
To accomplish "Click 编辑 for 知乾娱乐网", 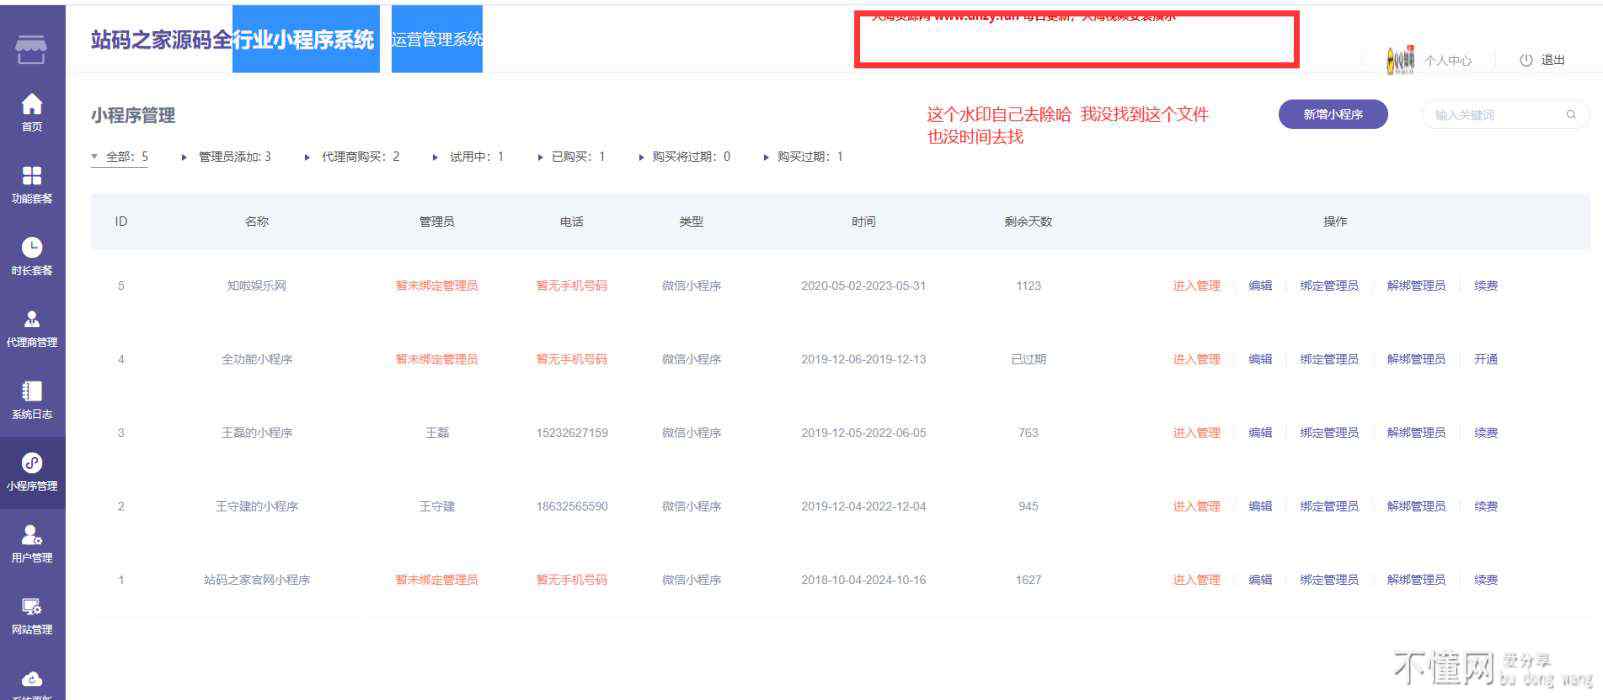I will 1260,286.
